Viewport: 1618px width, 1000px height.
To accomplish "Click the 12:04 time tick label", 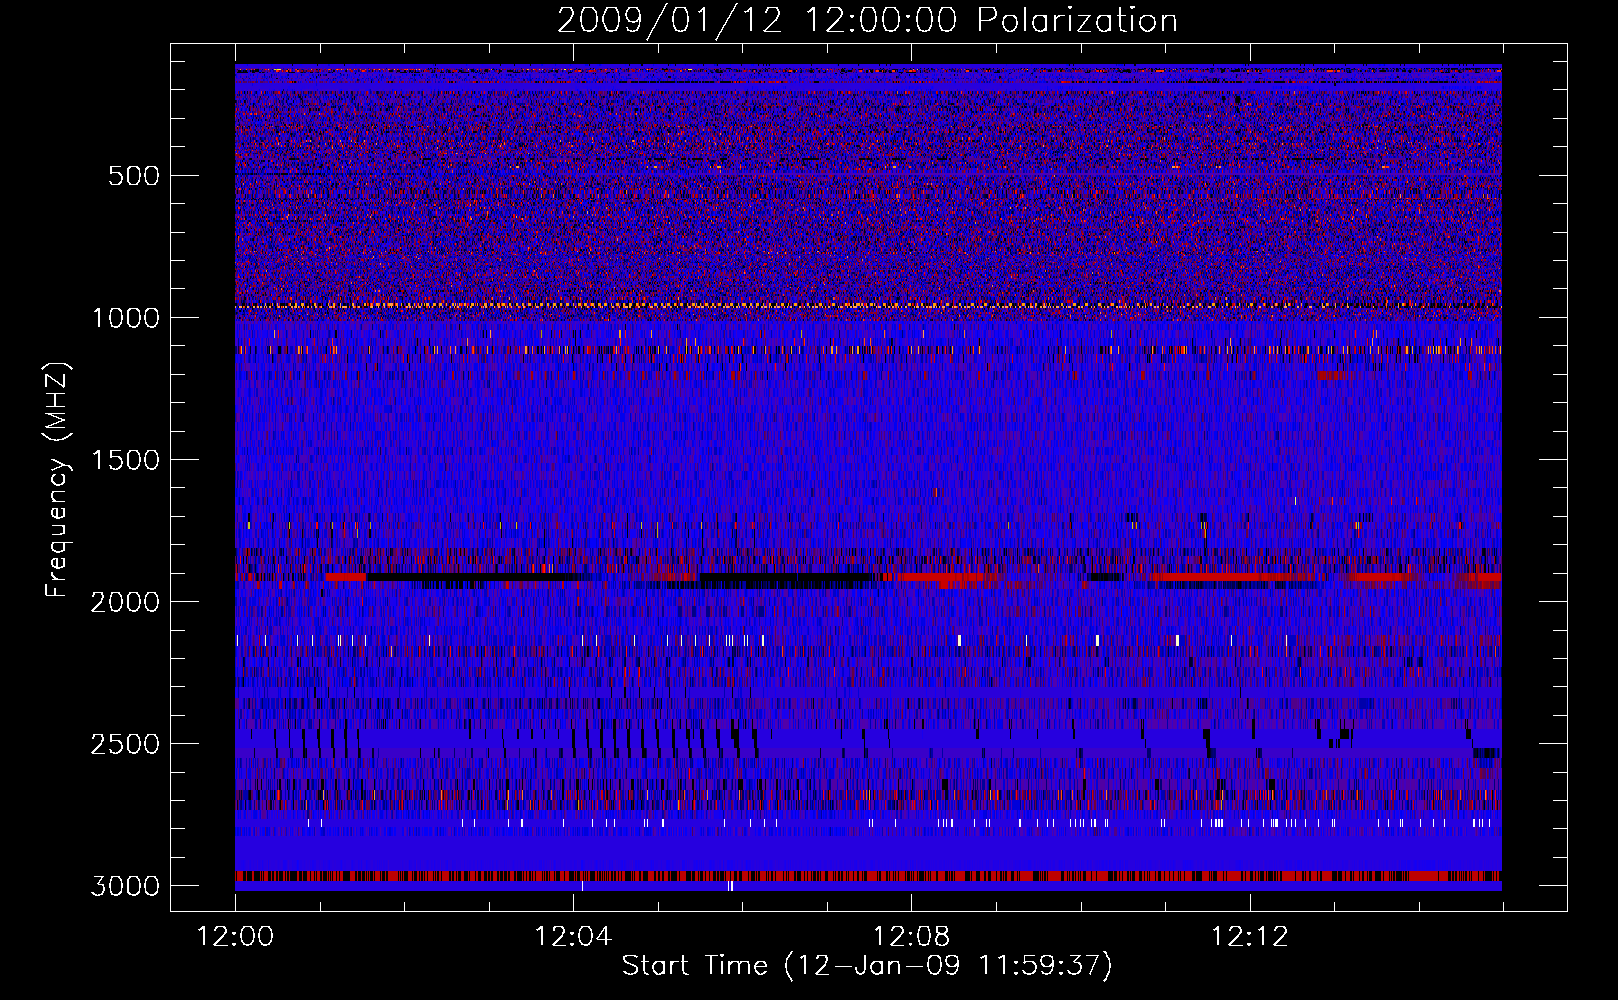I will (x=573, y=937).
